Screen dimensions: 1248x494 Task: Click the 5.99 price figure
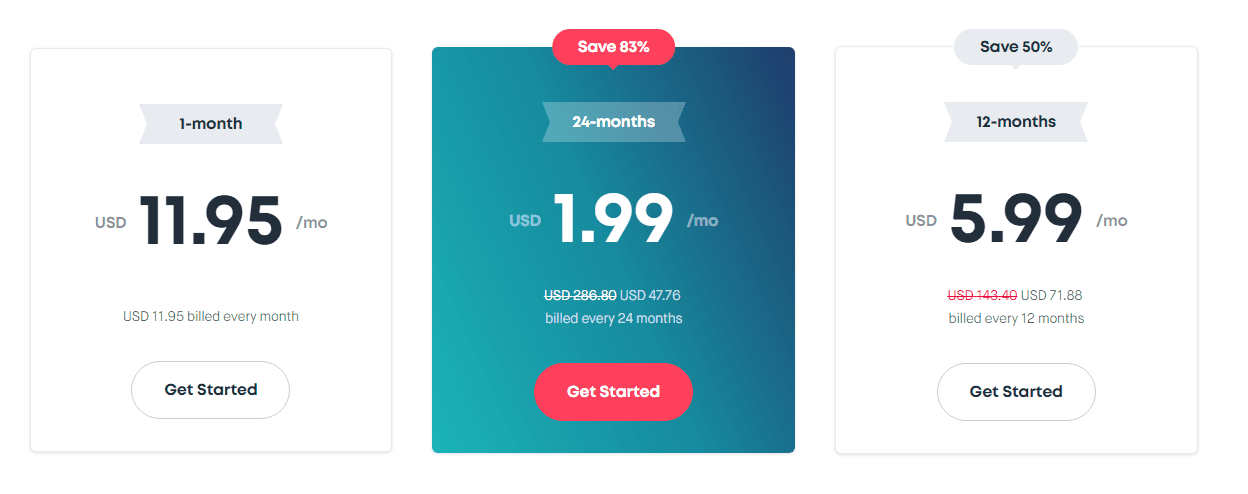click(1016, 219)
